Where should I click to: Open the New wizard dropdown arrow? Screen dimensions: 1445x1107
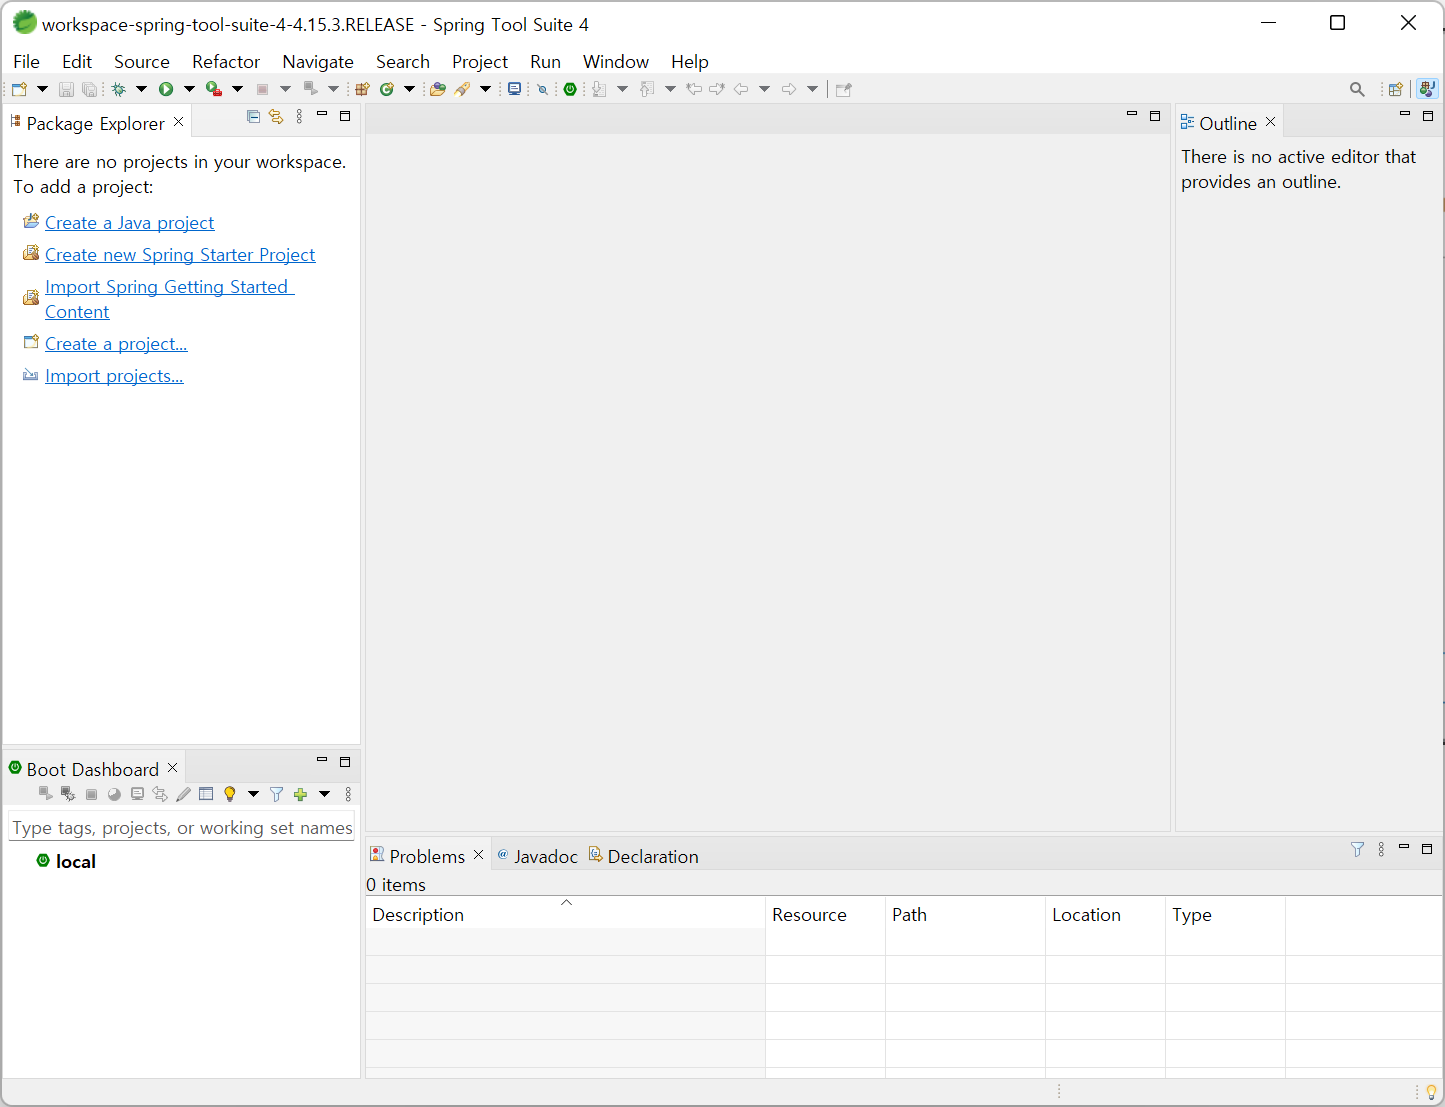[x=42, y=89]
